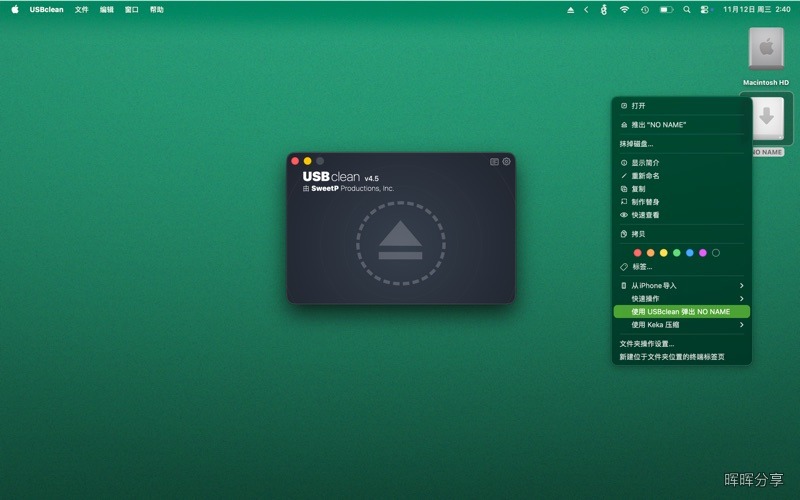Minimize the USBclean window with yellow button
Screen dimensions: 800x500
pos(308,161)
